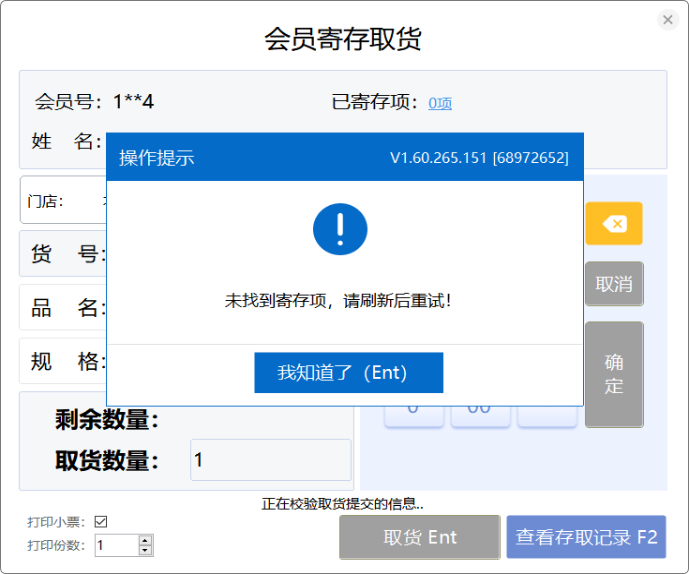
Task: Open 查看存取记录 F2 records
Action: pos(586,537)
